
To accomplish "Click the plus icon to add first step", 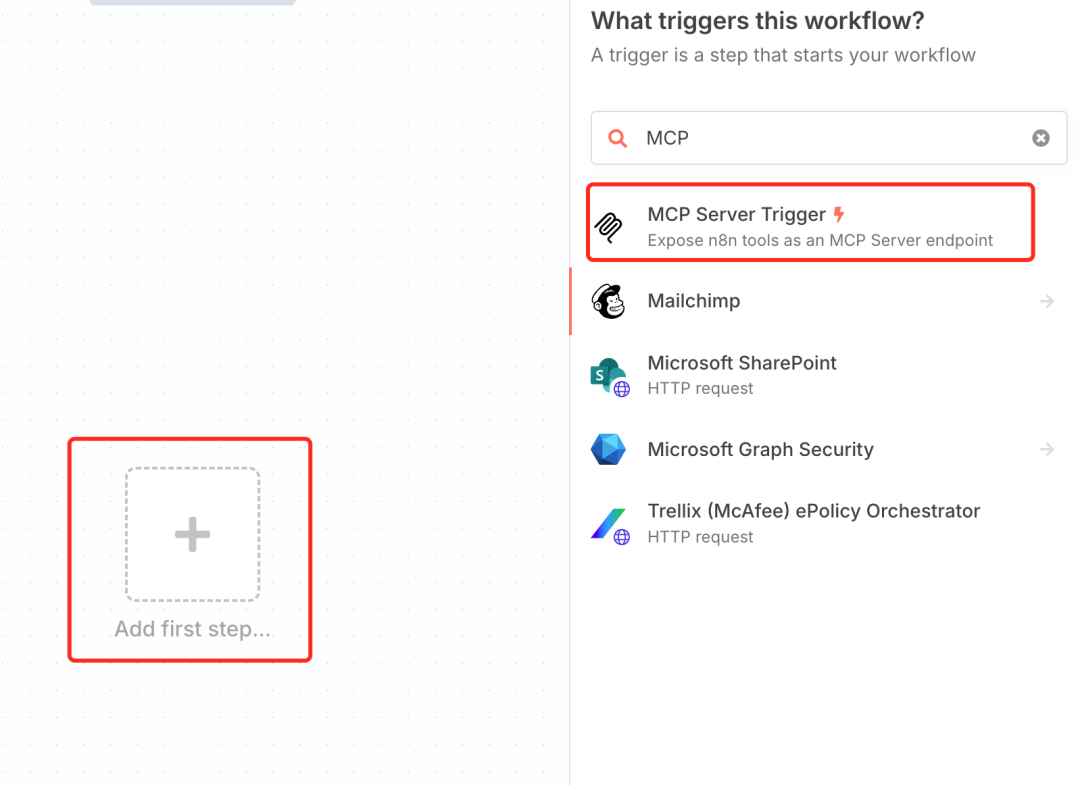I will (x=192, y=534).
